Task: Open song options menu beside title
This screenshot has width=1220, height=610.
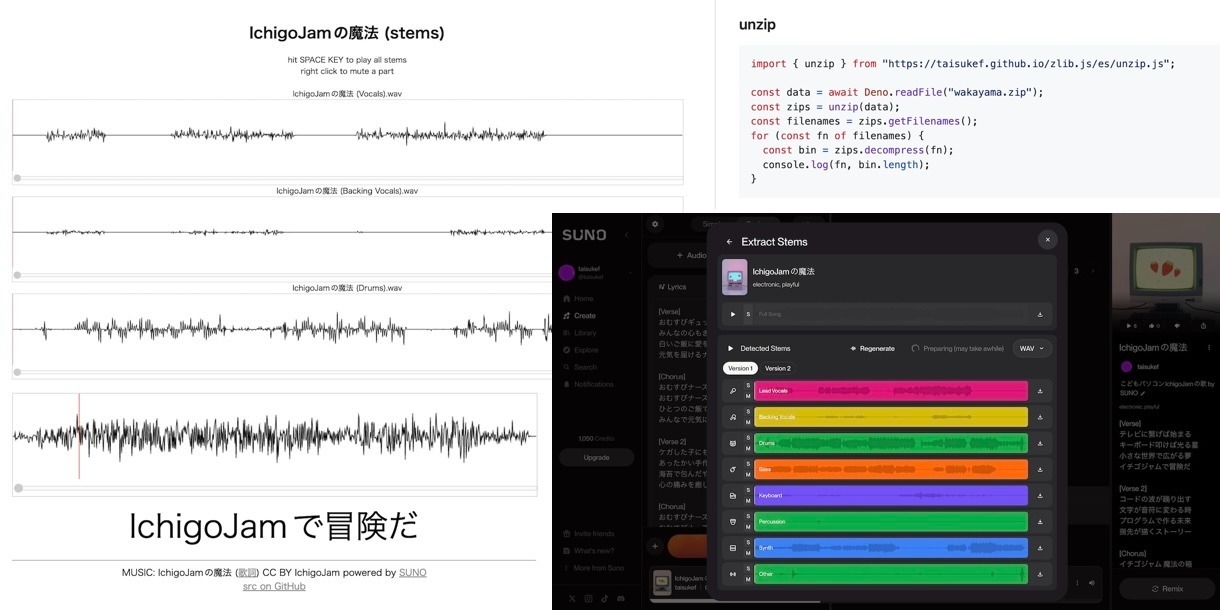Action: pos(1209,347)
